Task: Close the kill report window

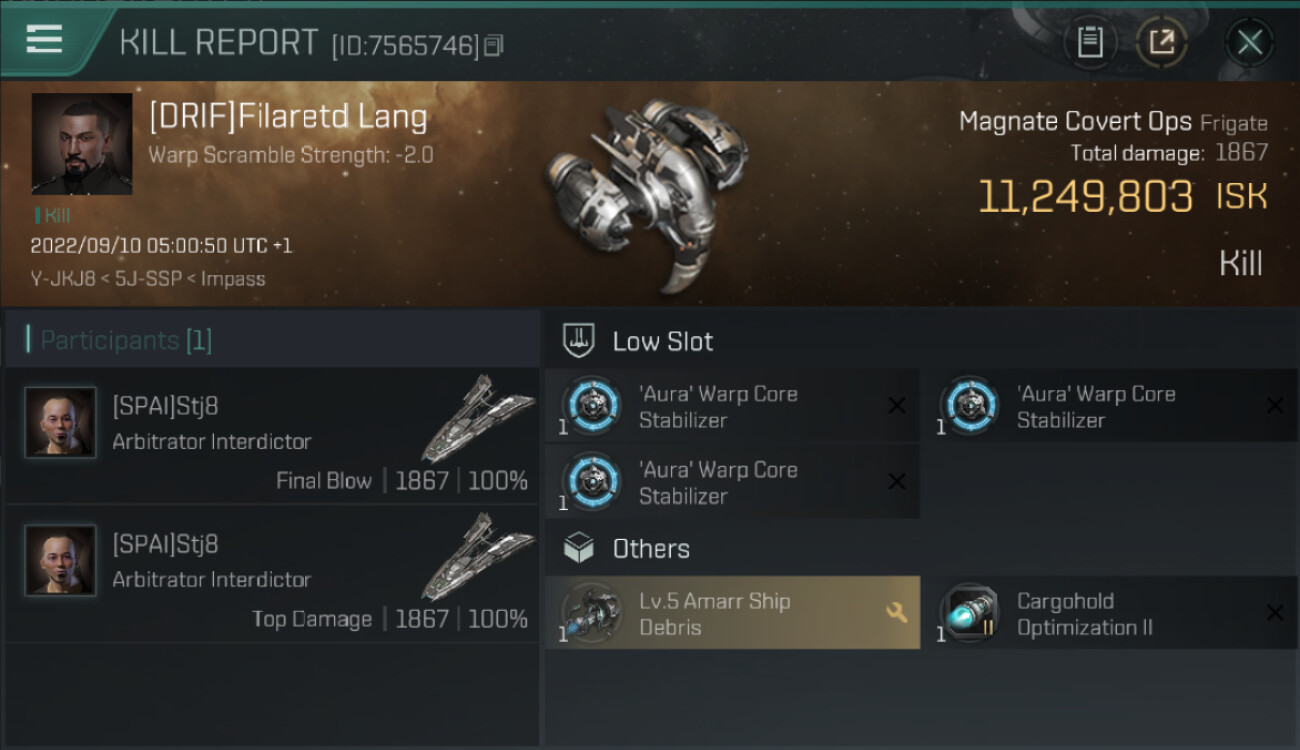Action: (x=1250, y=42)
